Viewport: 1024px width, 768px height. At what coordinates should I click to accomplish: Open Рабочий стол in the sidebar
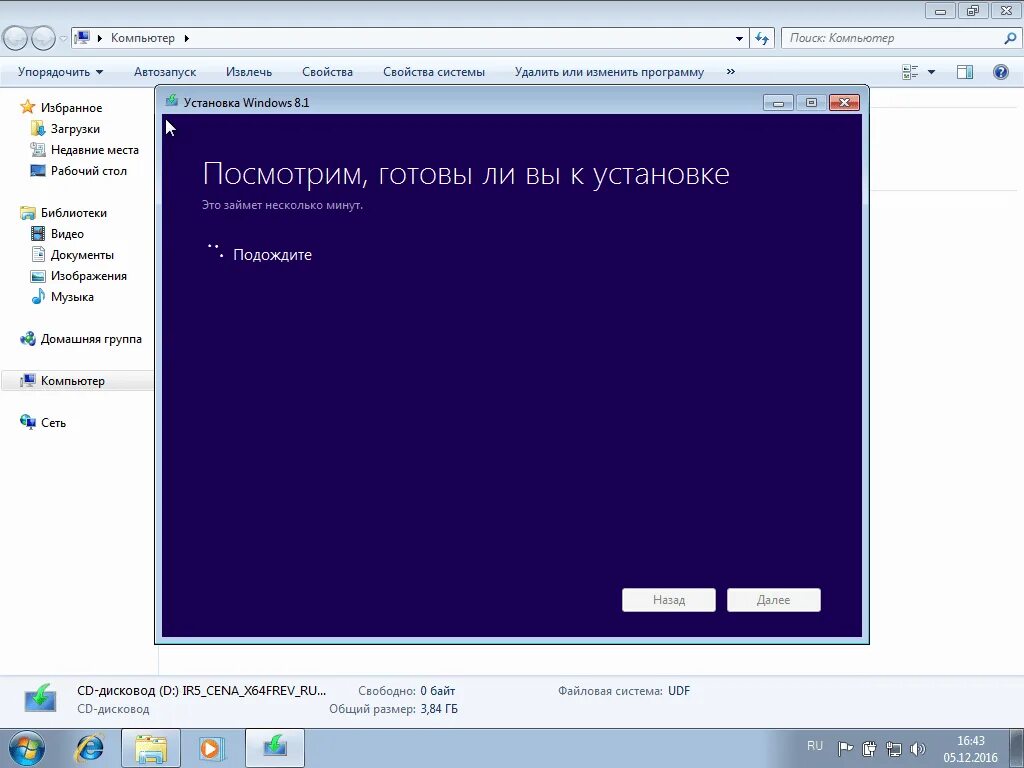[89, 170]
